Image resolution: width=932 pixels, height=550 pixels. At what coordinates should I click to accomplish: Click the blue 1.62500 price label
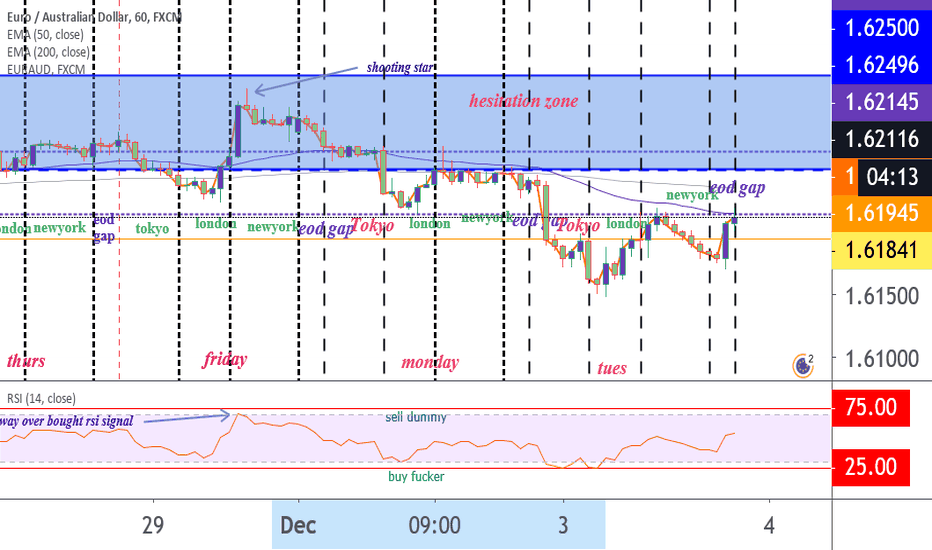[x=880, y=28]
